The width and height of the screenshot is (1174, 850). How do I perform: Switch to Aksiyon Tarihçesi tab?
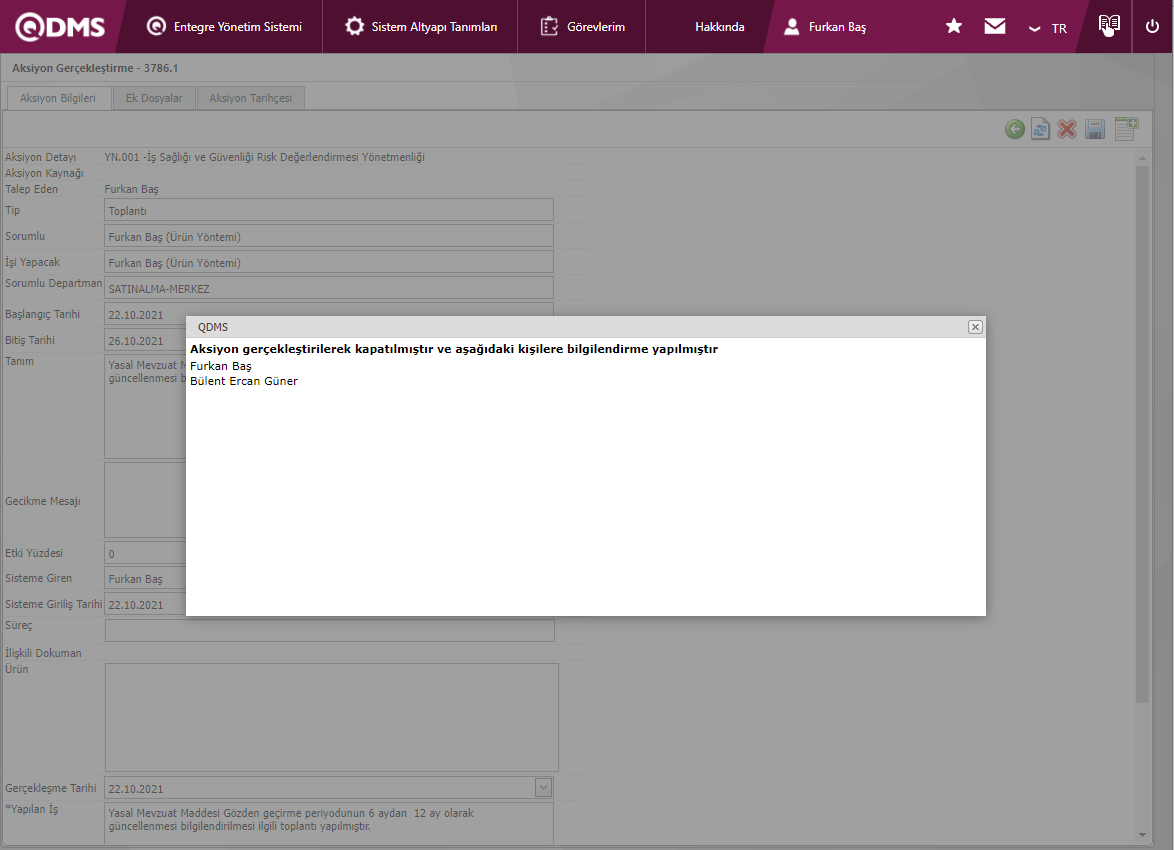pyautogui.click(x=251, y=98)
